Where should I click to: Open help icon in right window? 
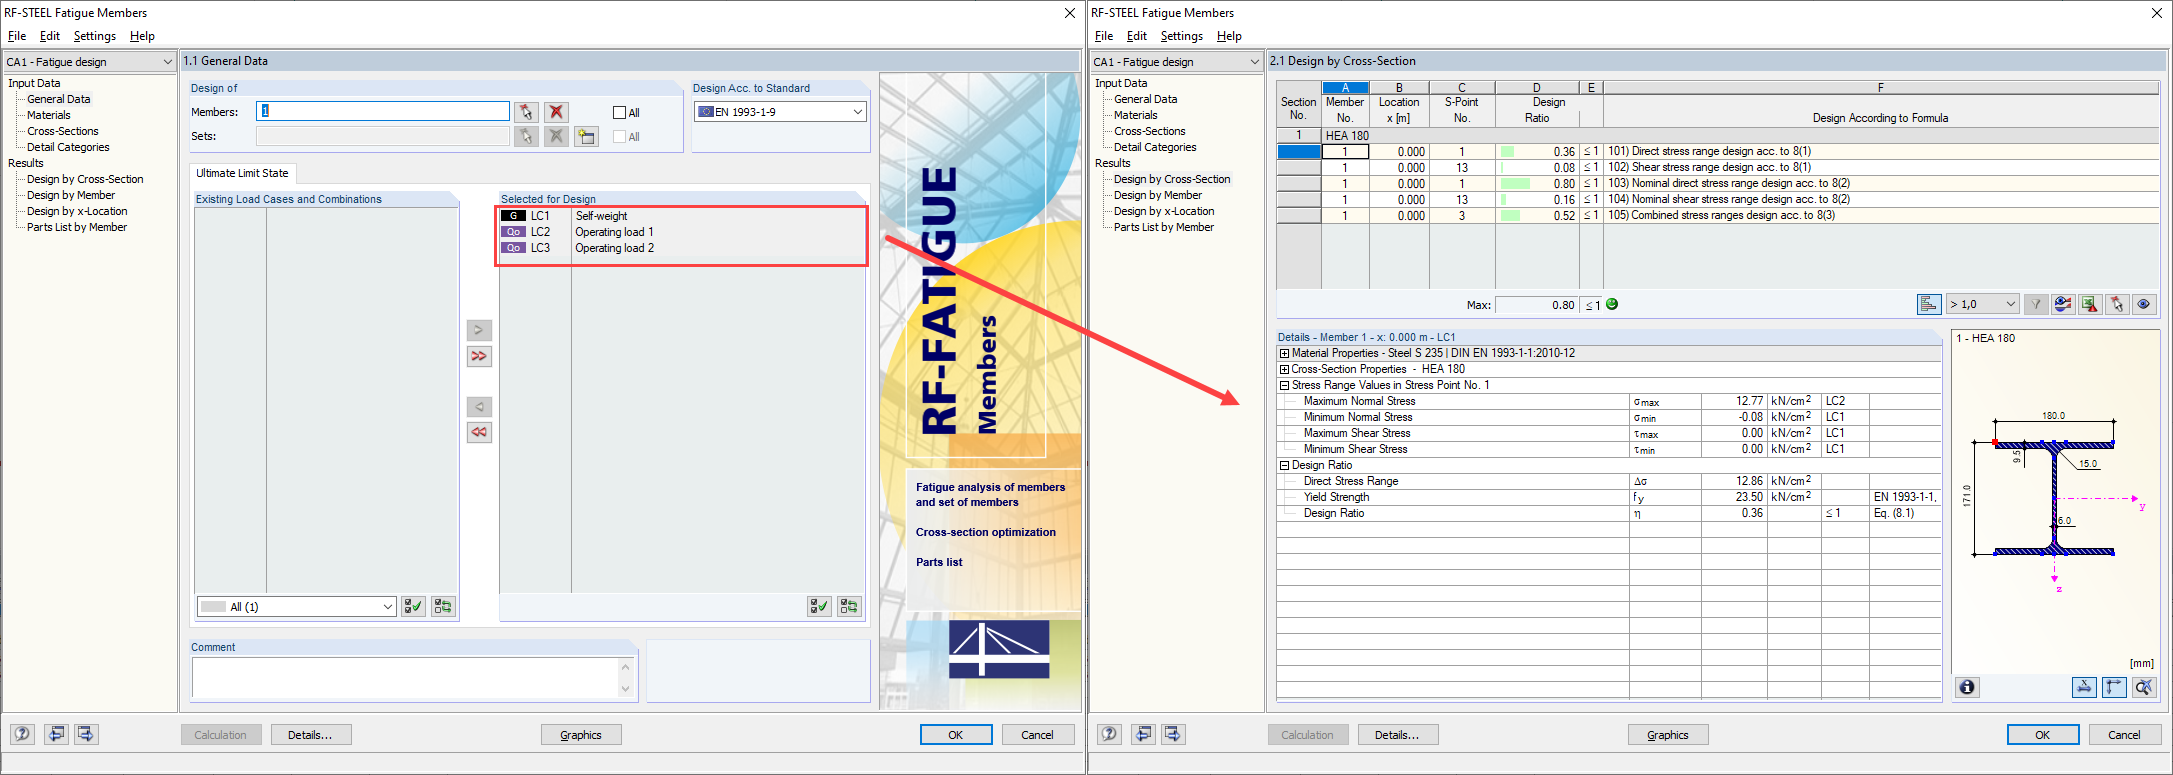point(1109,734)
